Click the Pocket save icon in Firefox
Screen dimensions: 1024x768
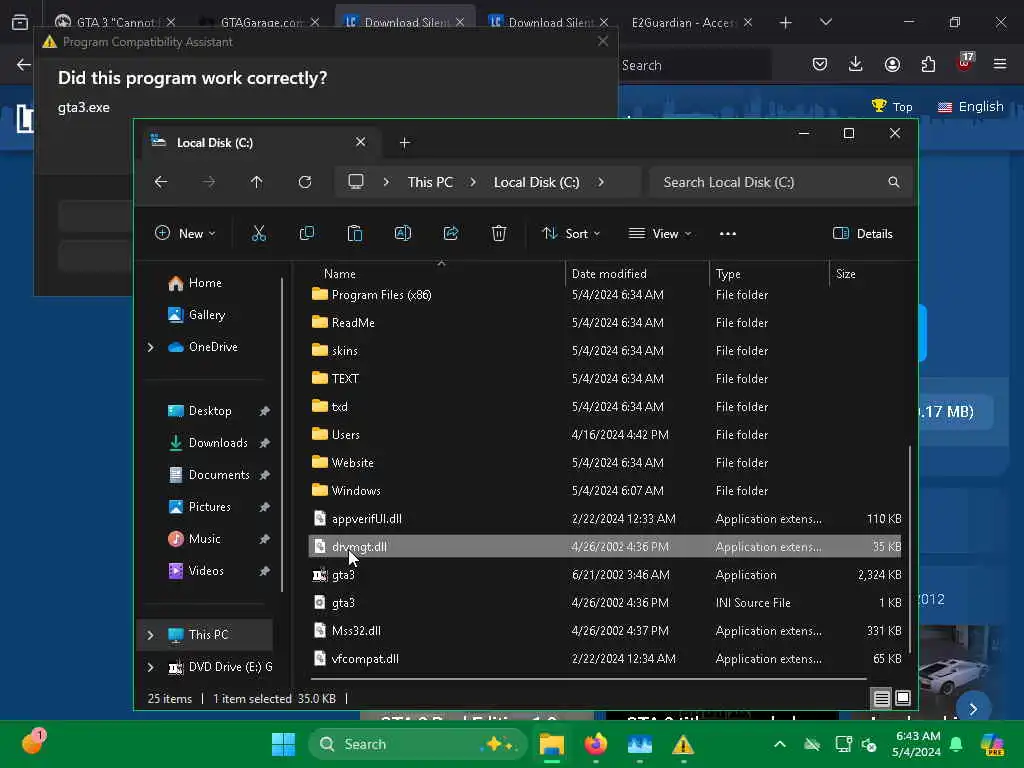tap(820, 64)
